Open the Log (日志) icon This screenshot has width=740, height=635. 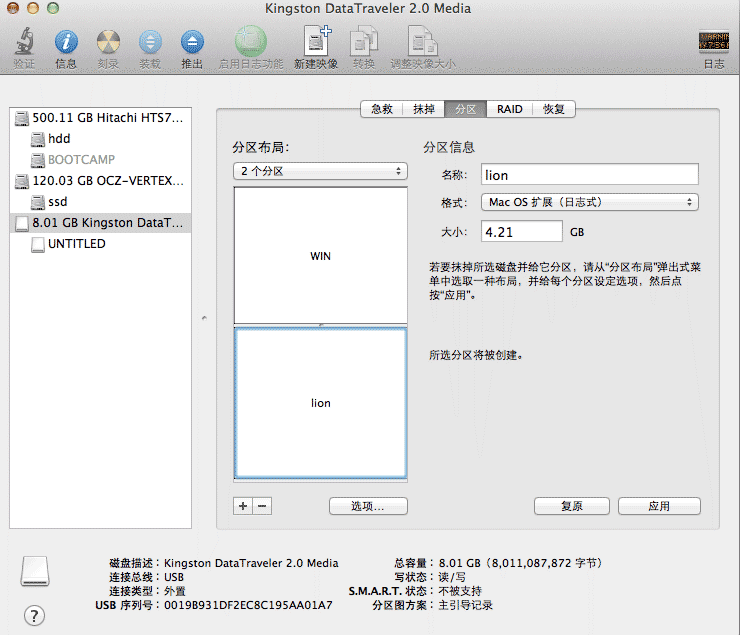(x=714, y=41)
